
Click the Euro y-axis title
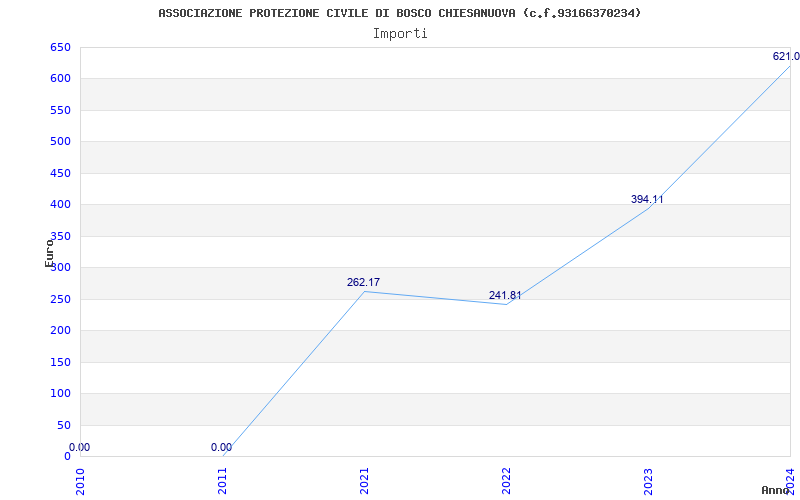49,253
